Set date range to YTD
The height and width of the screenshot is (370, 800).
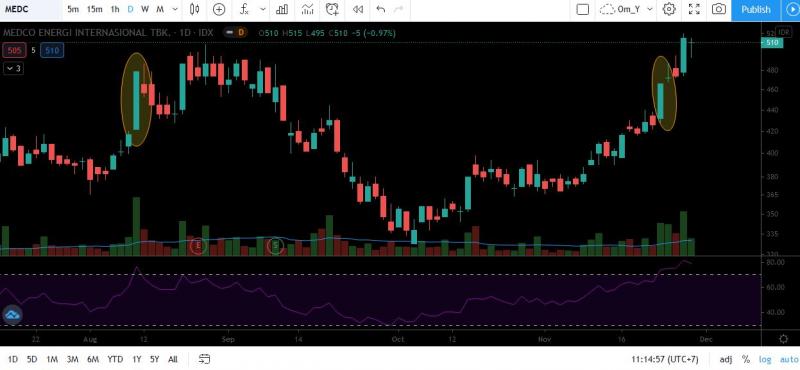115,359
